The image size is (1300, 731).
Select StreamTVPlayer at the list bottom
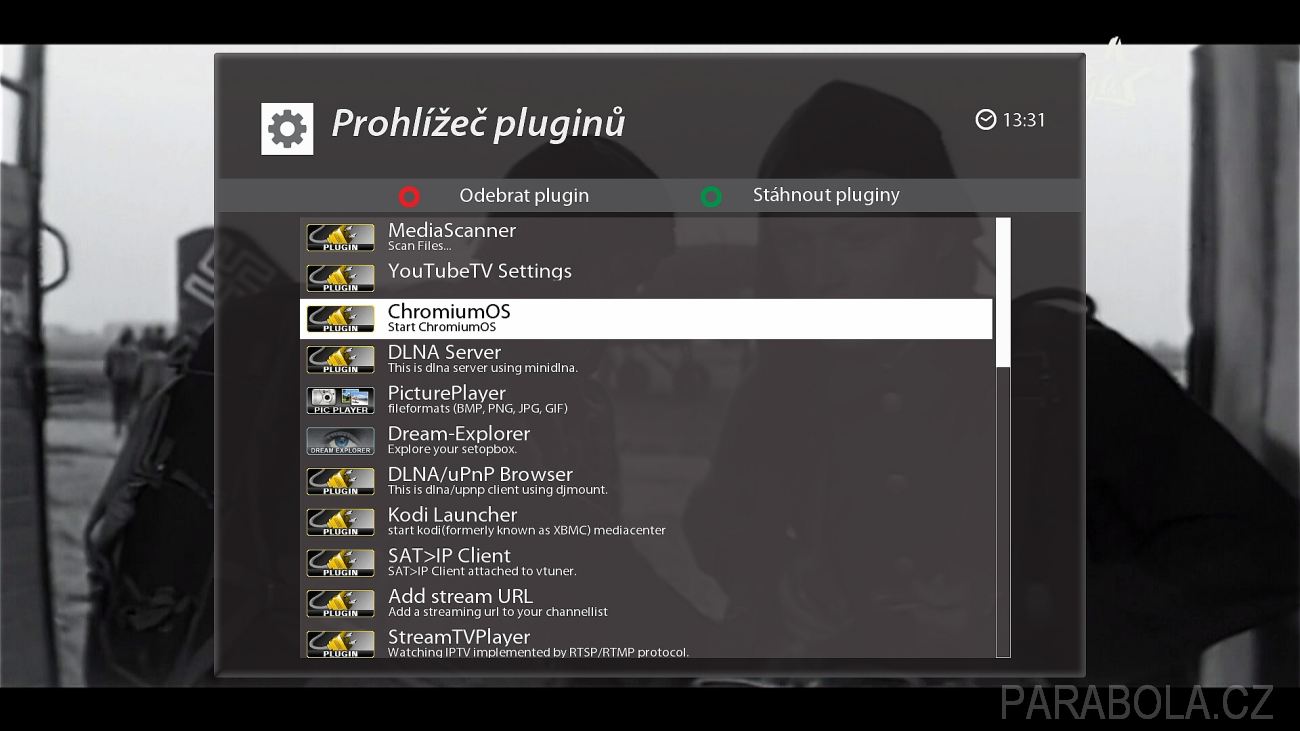tap(646, 642)
